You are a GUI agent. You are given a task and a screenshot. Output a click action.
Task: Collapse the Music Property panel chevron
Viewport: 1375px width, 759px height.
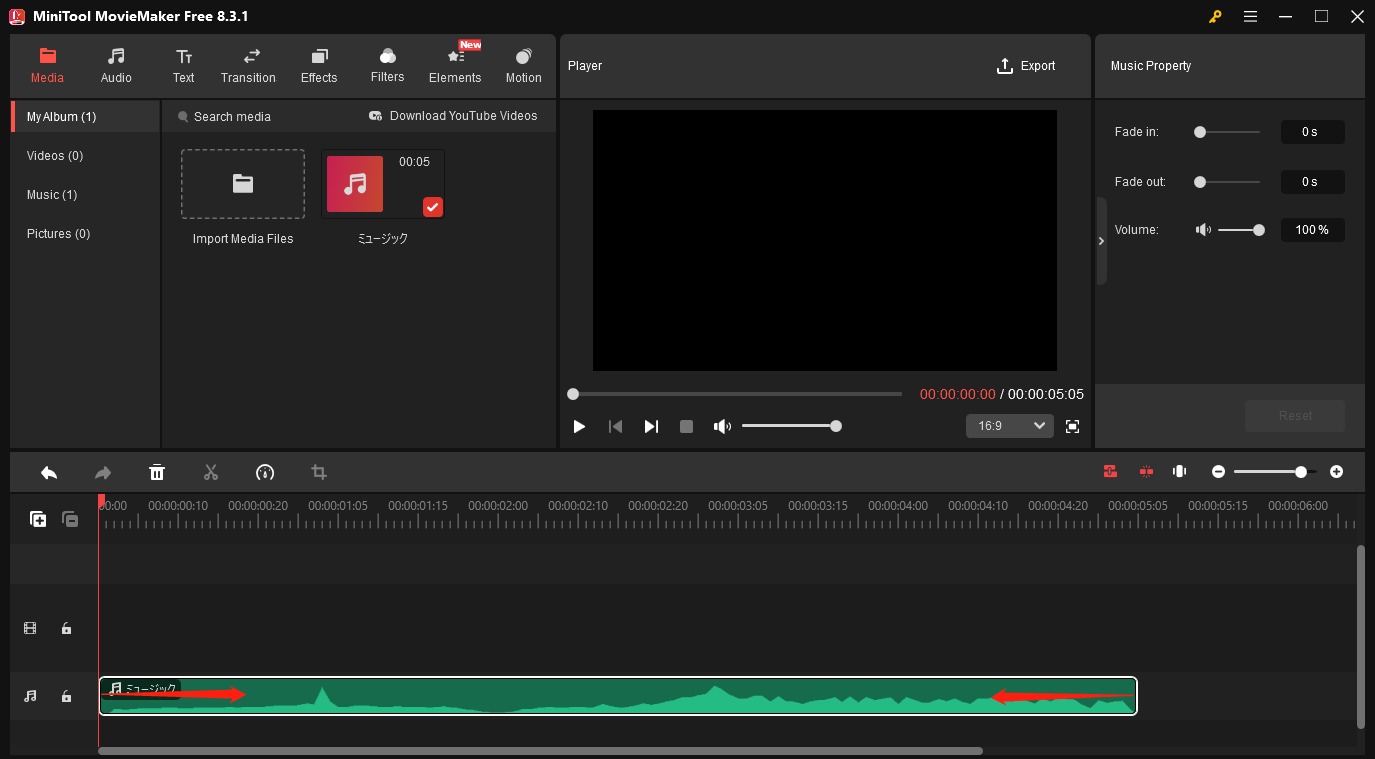tap(1101, 240)
